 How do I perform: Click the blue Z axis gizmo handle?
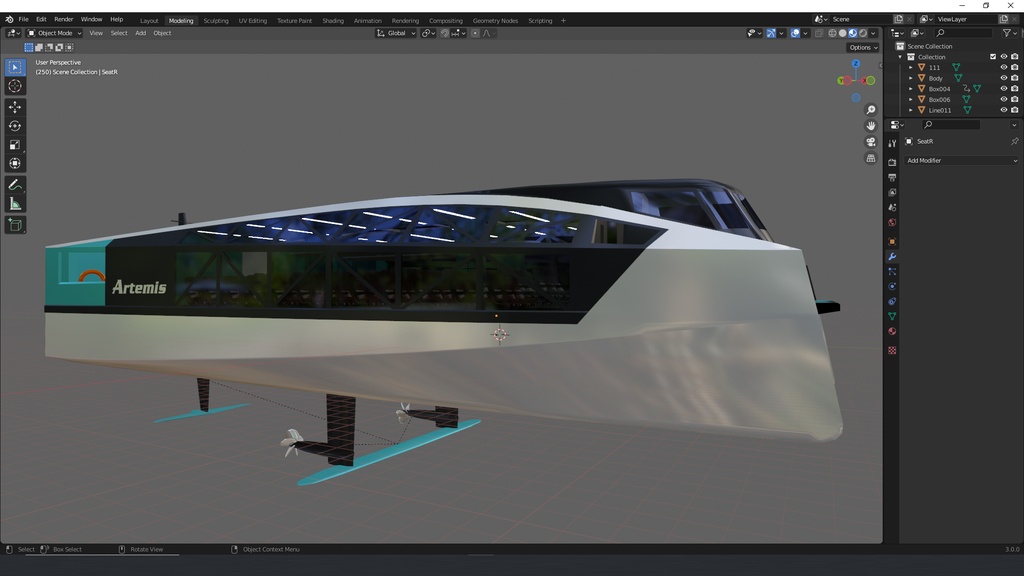[856, 64]
